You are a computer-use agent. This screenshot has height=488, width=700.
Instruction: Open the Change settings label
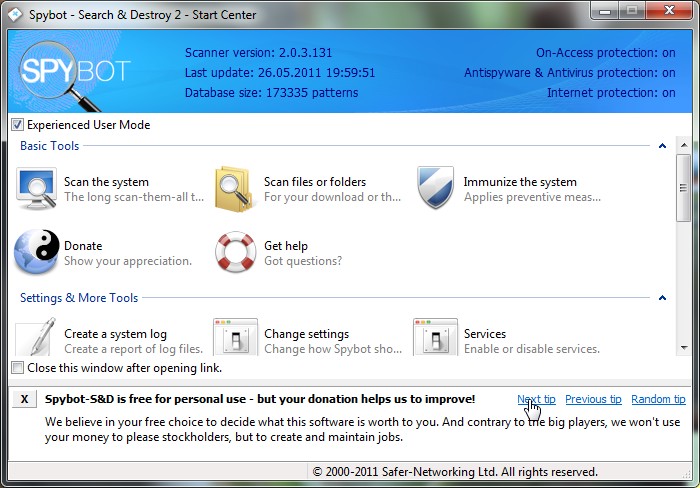pyautogui.click(x=307, y=334)
